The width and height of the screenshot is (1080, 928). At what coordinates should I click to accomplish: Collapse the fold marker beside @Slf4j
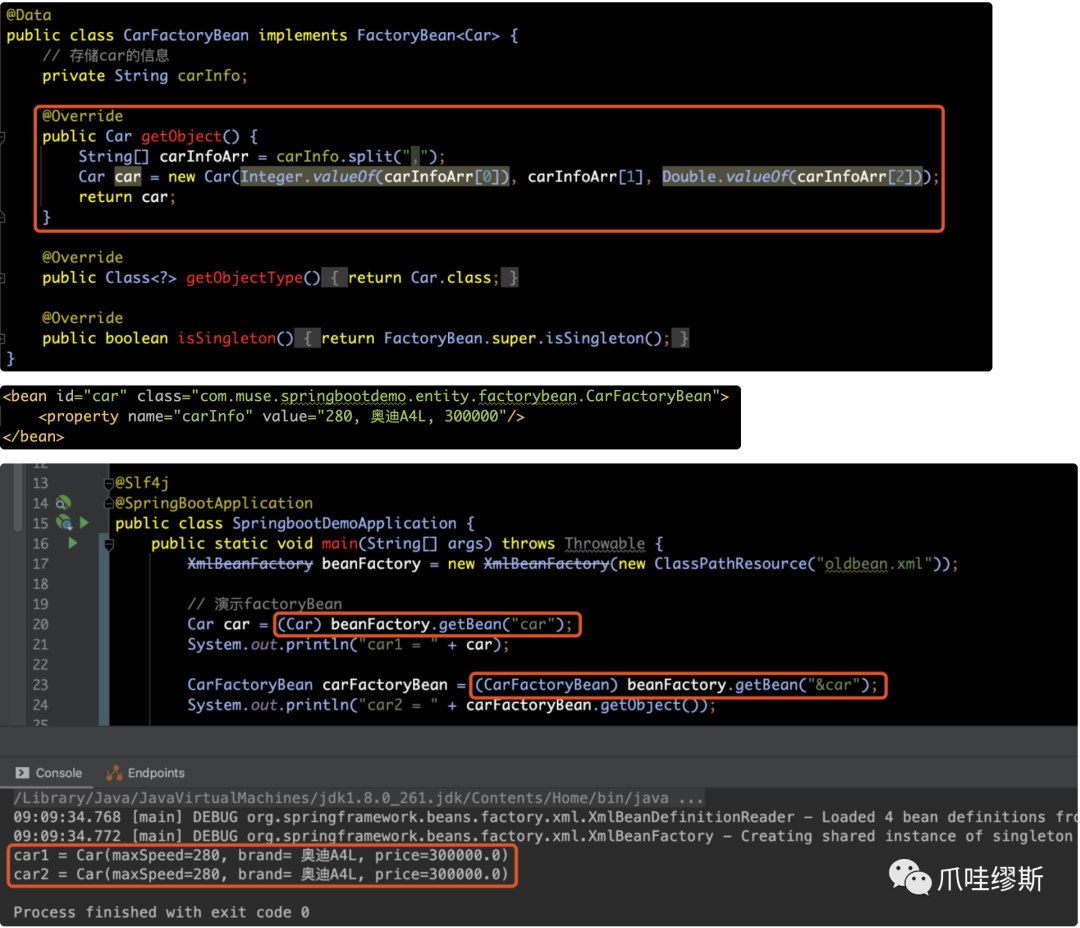coord(108,484)
